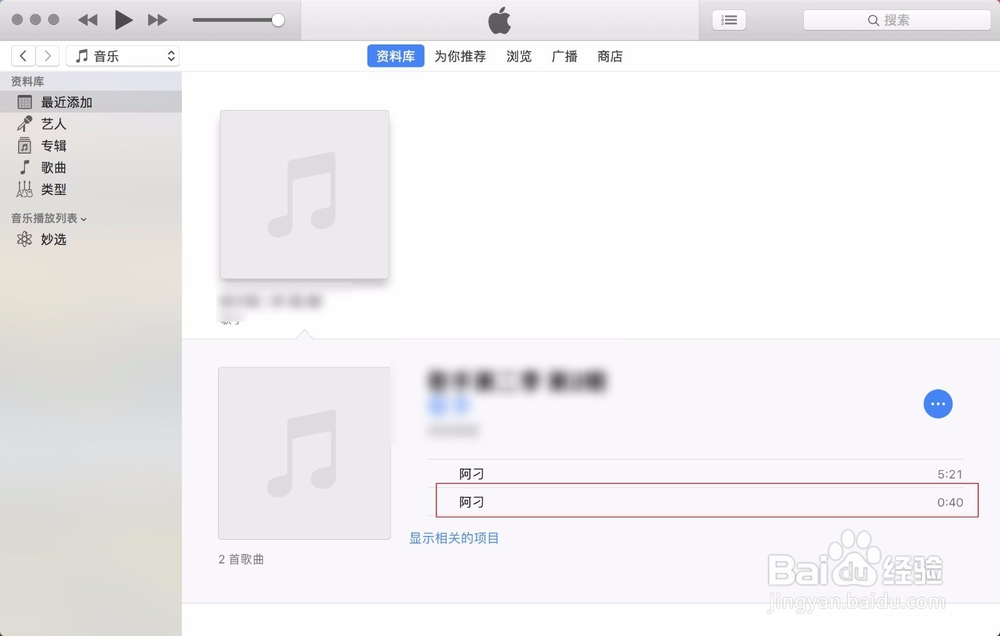
Task: Go back with the left chevron button
Action: tap(23, 56)
